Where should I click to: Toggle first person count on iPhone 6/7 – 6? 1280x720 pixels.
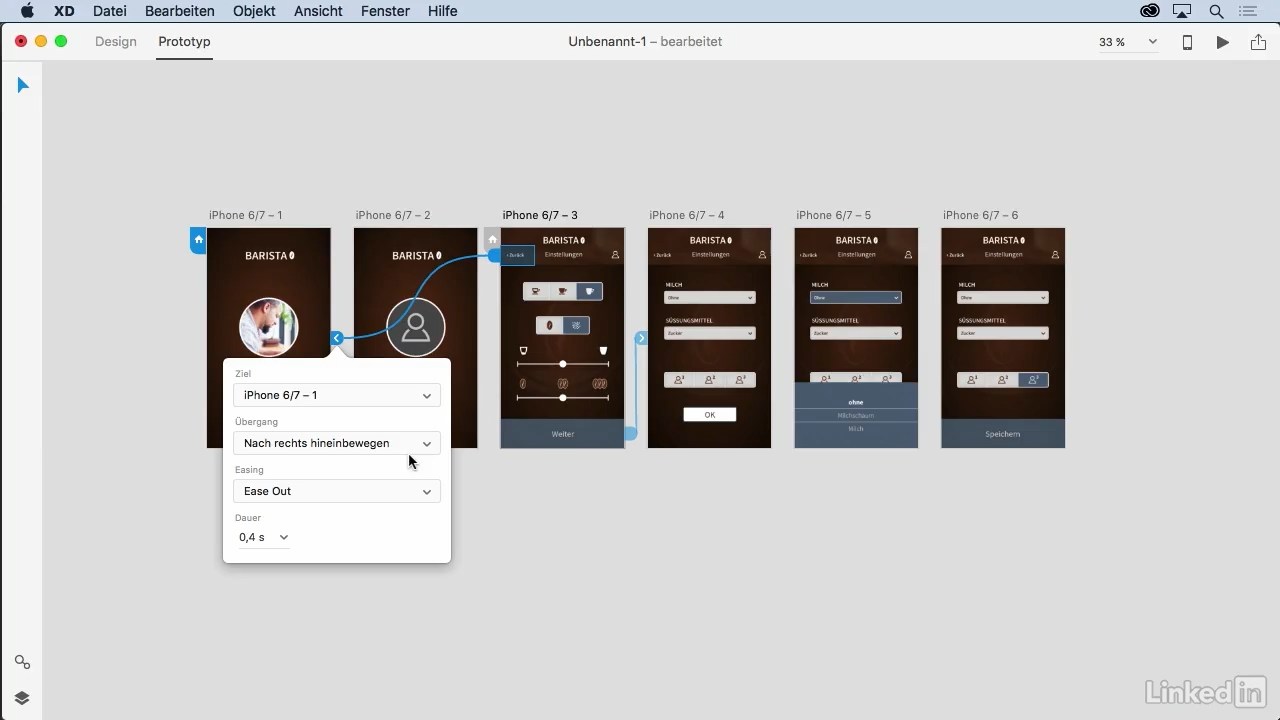click(972, 380)
